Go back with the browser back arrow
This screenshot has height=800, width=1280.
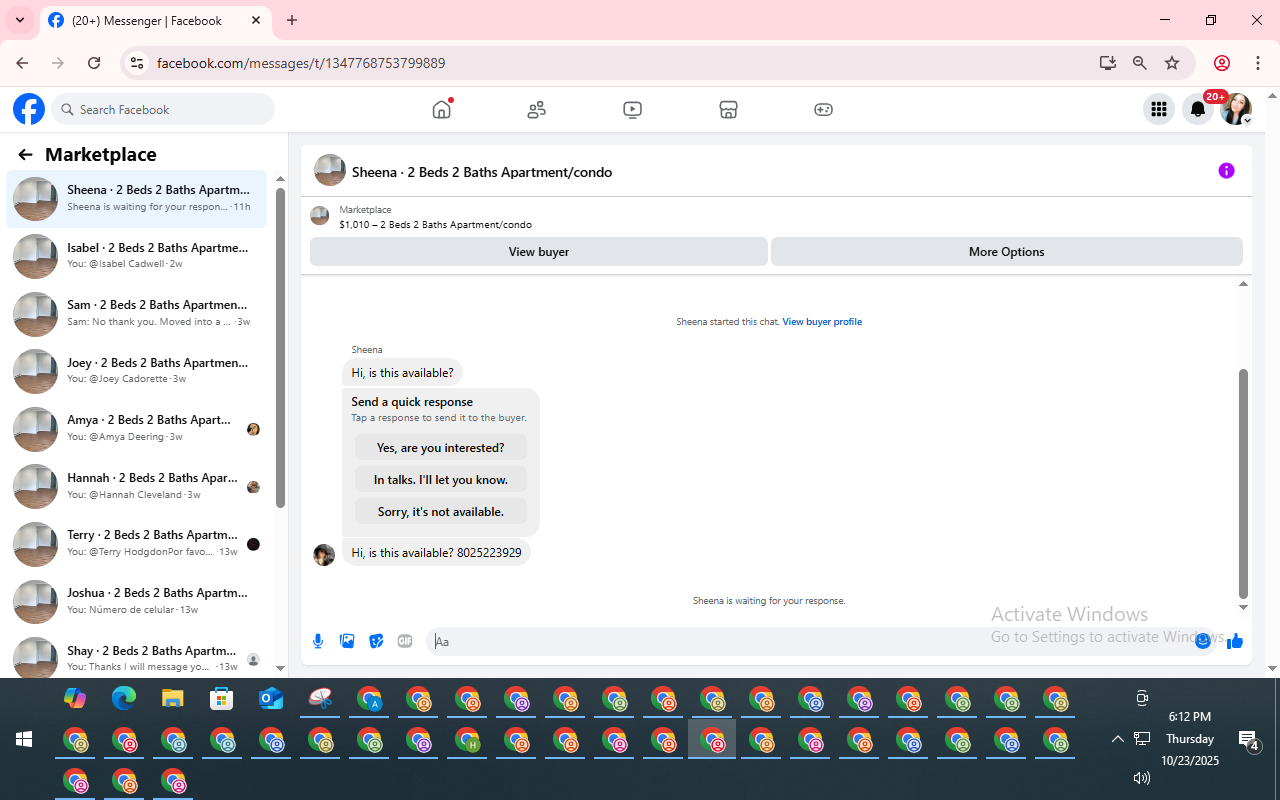[22, 63]
